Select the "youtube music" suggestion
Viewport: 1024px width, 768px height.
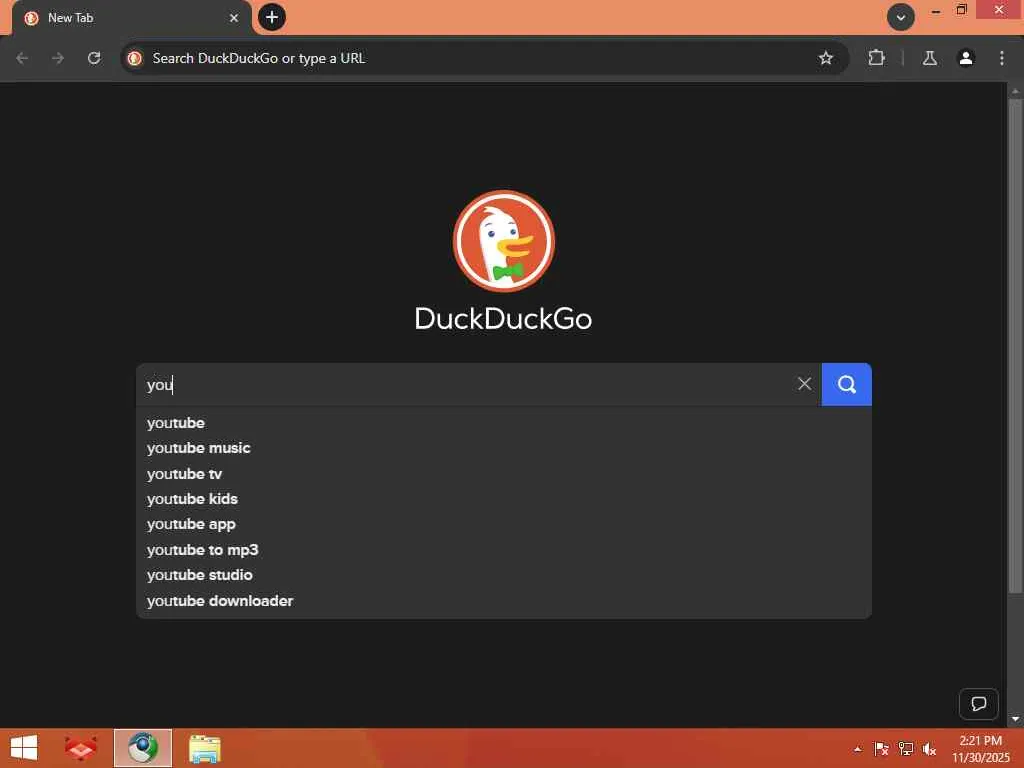point(503,448)
